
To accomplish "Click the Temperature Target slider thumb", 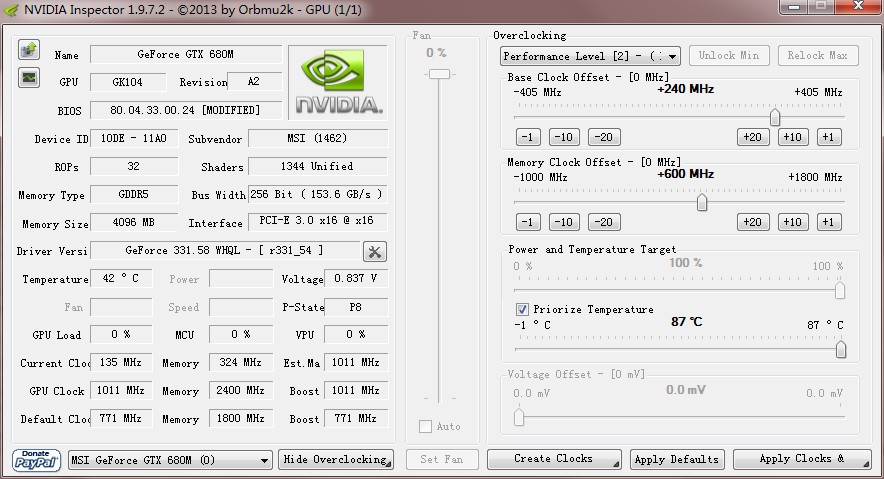I will (841, 349).
